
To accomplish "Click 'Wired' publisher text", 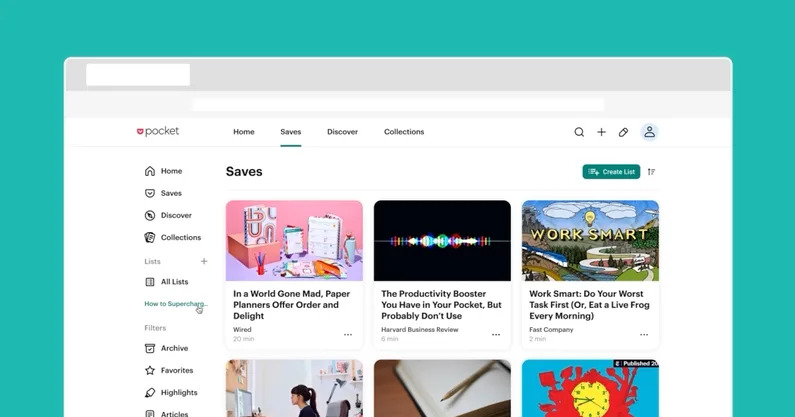I will point(242,330).
